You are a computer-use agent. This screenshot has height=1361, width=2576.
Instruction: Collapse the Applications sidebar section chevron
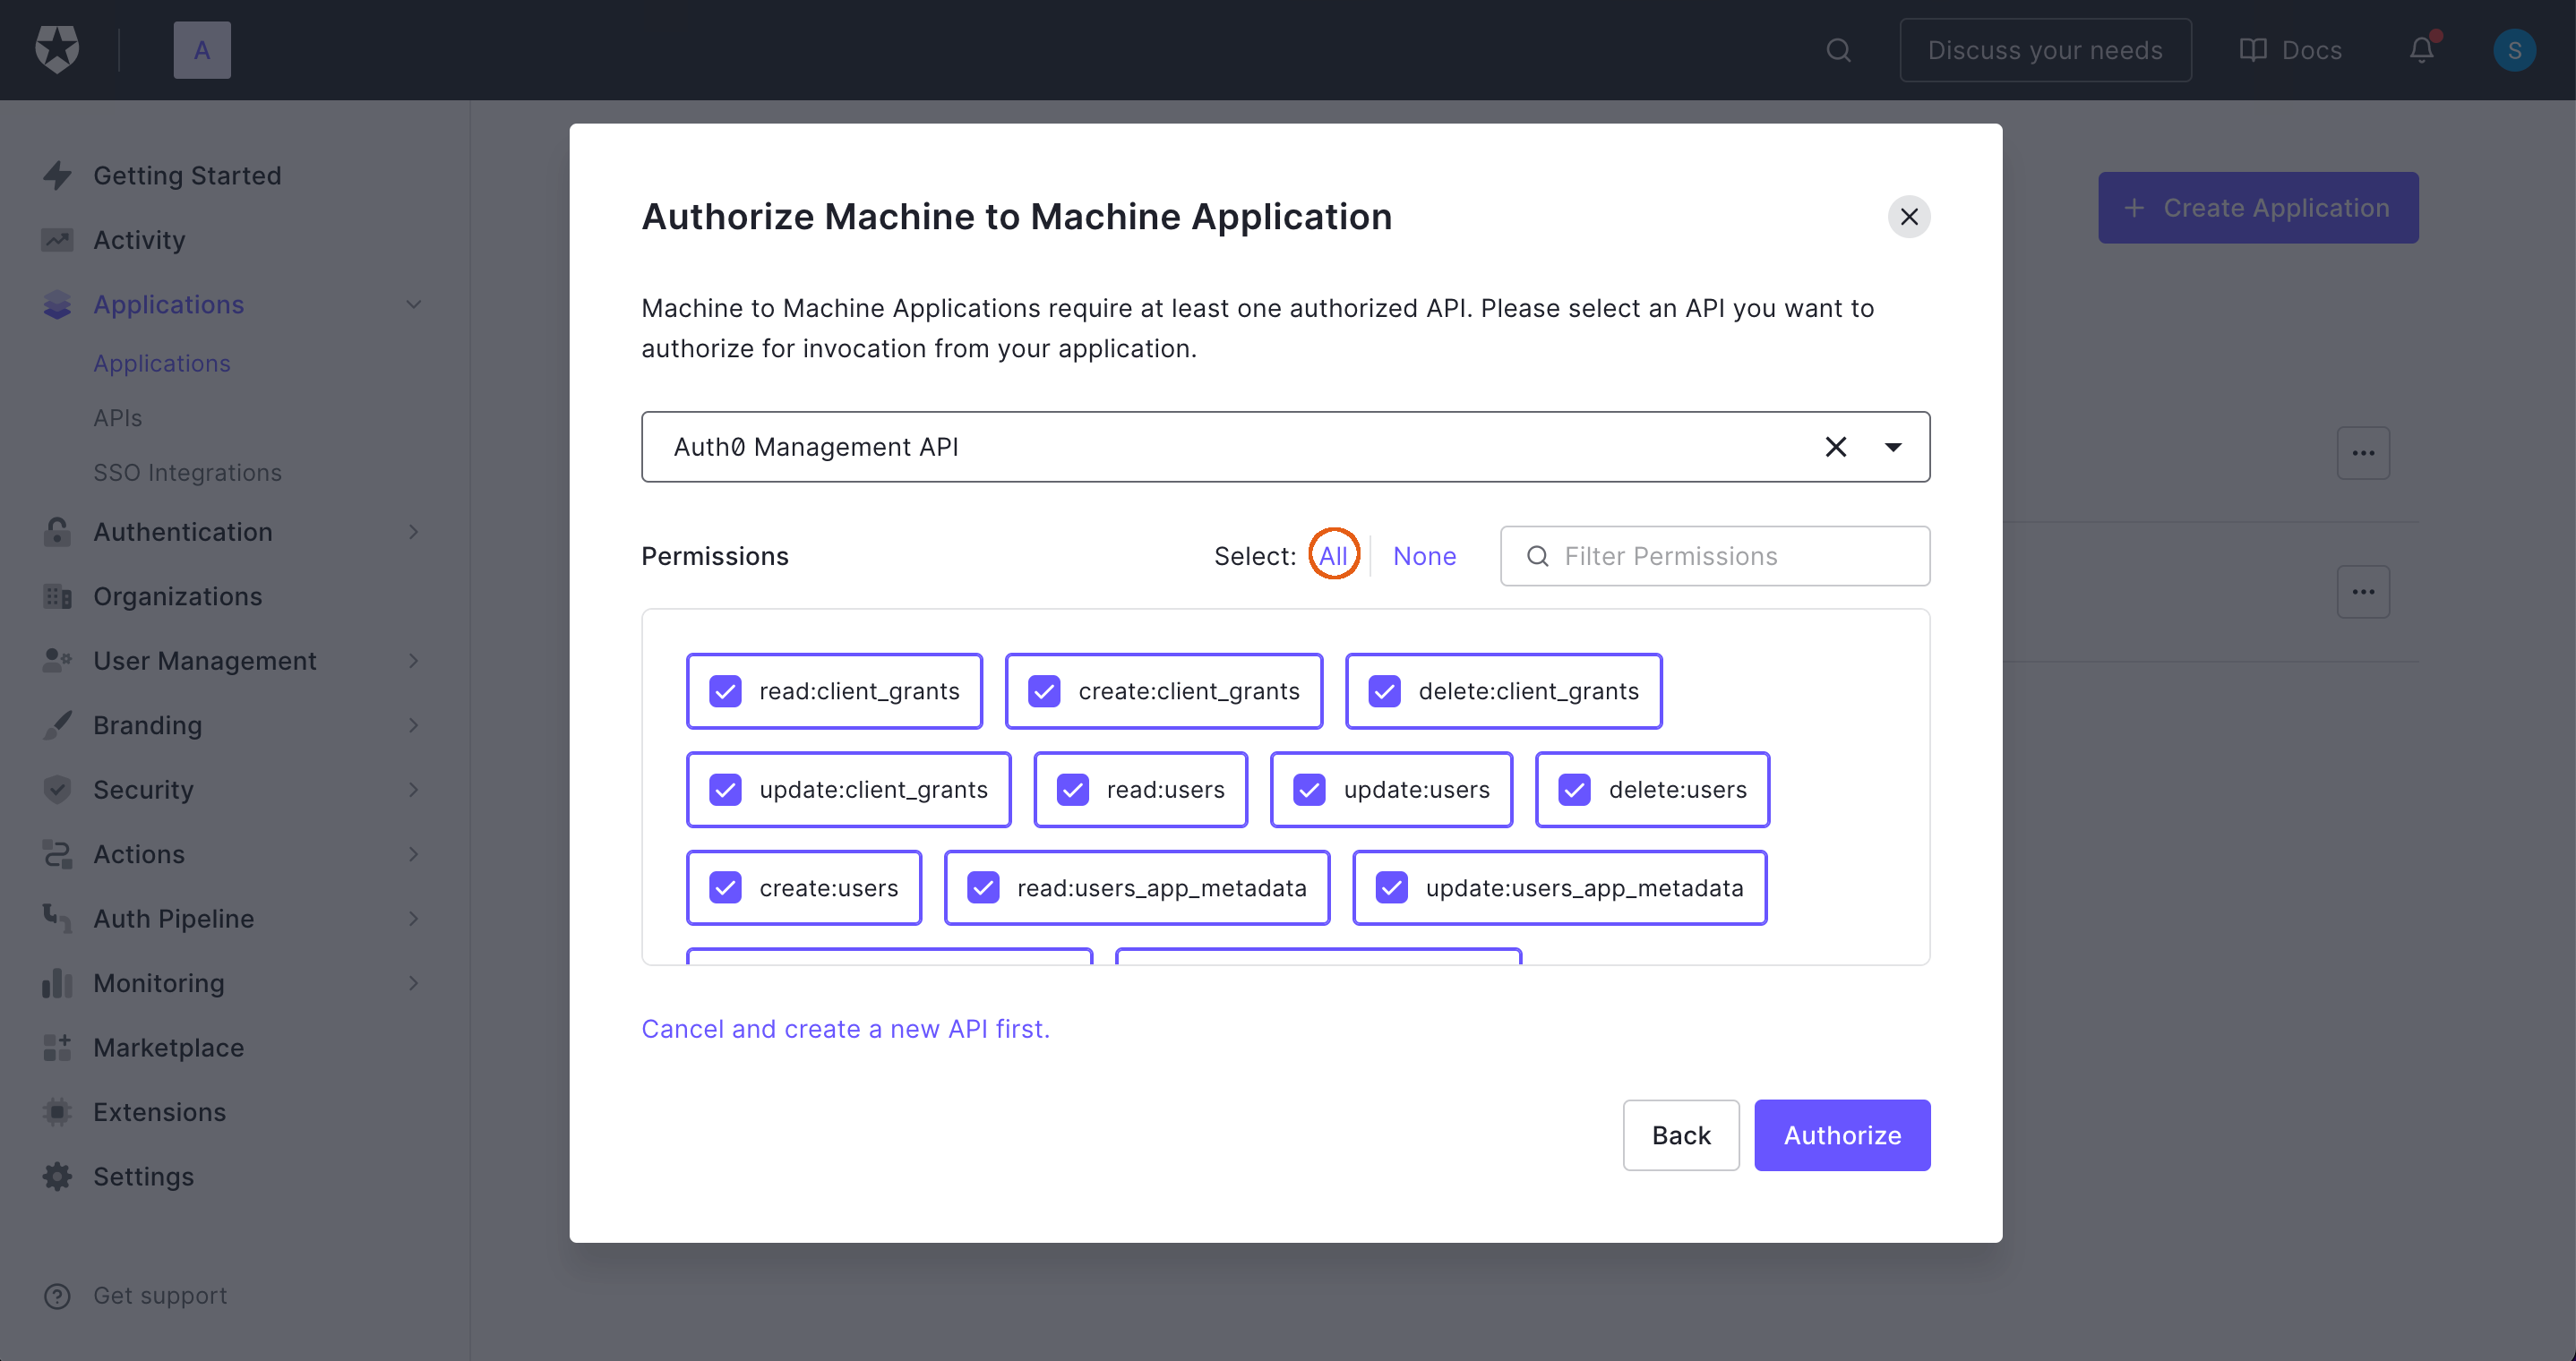pyautogui.click(x=413, y=304)
